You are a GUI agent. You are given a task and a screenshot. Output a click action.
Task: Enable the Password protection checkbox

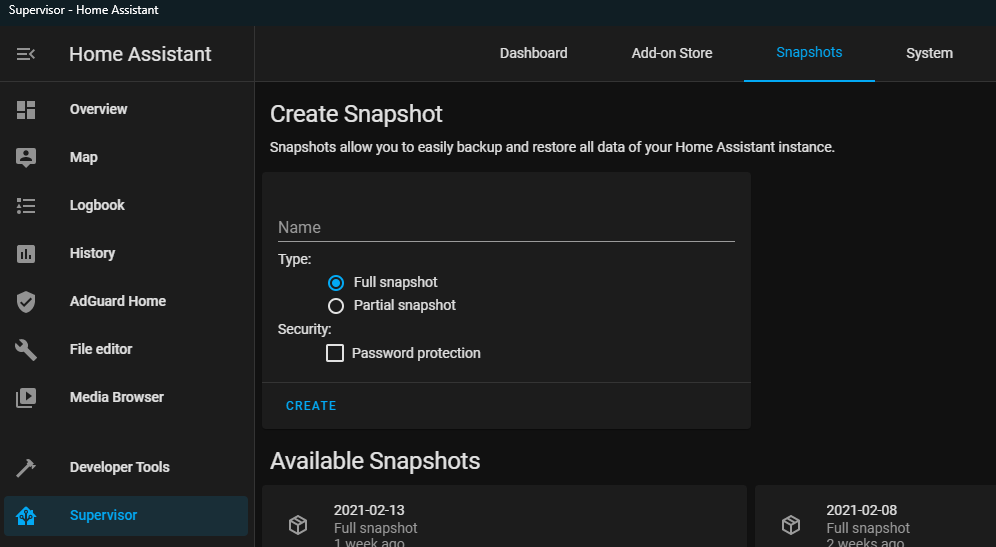pos(335,353)
